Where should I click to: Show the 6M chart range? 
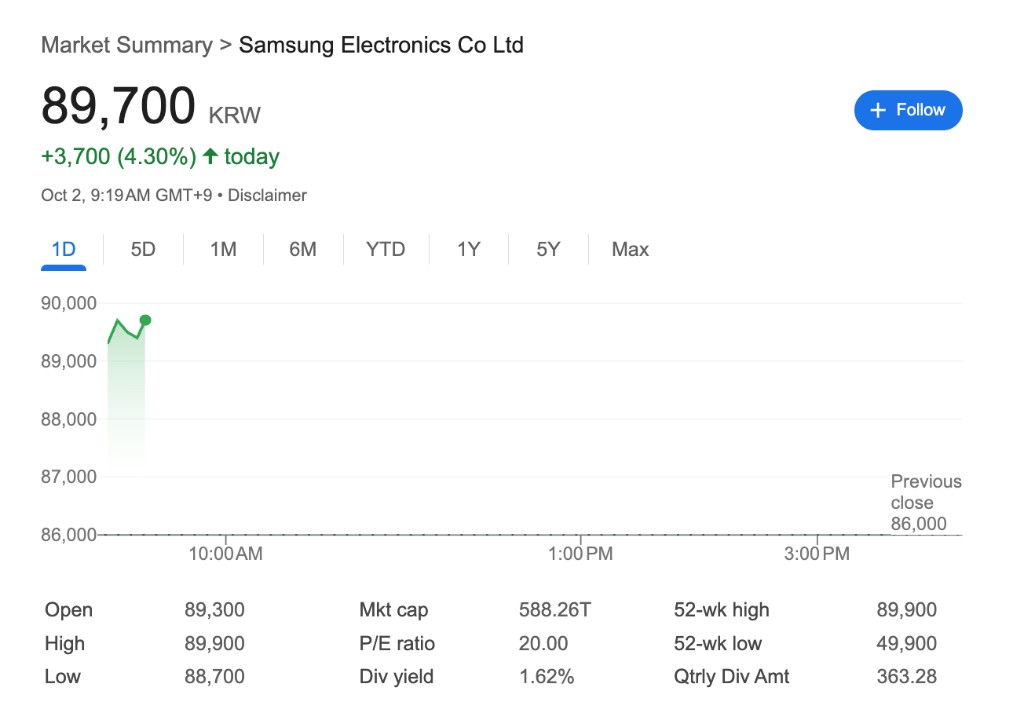click(x=302, y=249)
